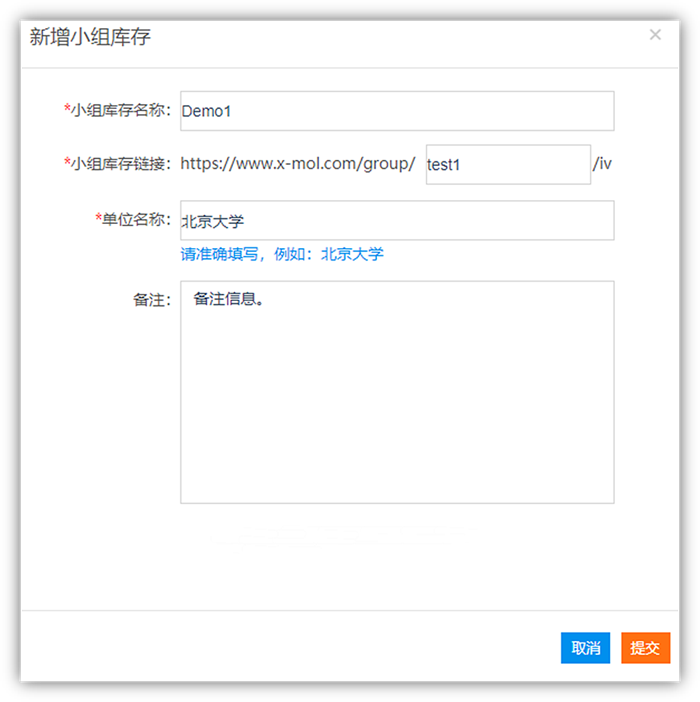Image resolution: width=700 pixels, height=702 pixels.
Task: Click the 小组库存名称 field containing Demo1
Action: 397,111
